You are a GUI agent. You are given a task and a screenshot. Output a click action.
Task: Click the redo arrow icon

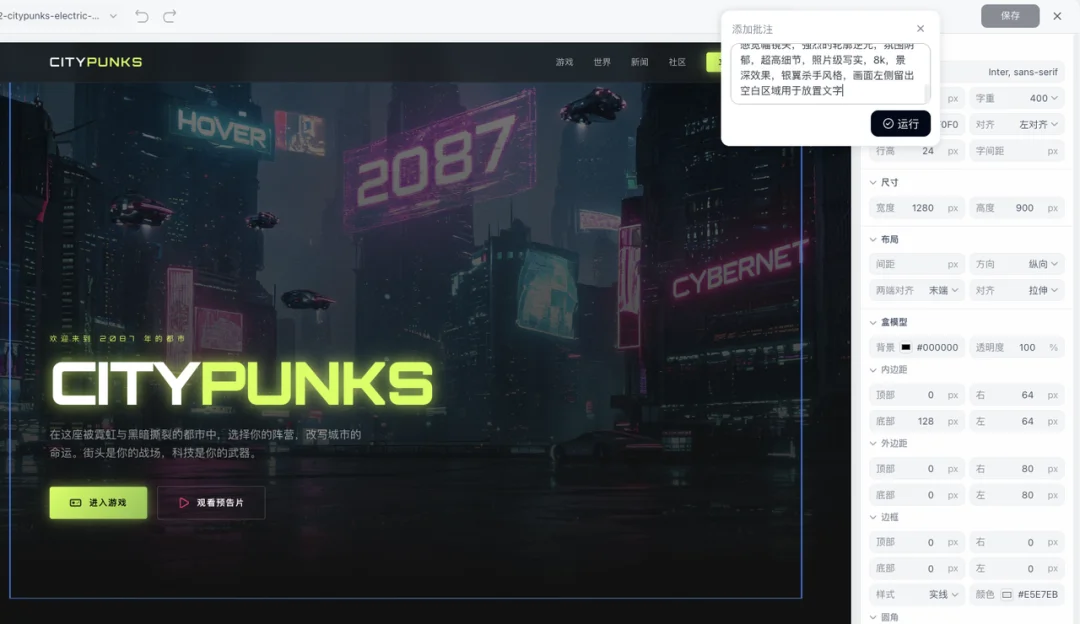(x=169, y=16)
